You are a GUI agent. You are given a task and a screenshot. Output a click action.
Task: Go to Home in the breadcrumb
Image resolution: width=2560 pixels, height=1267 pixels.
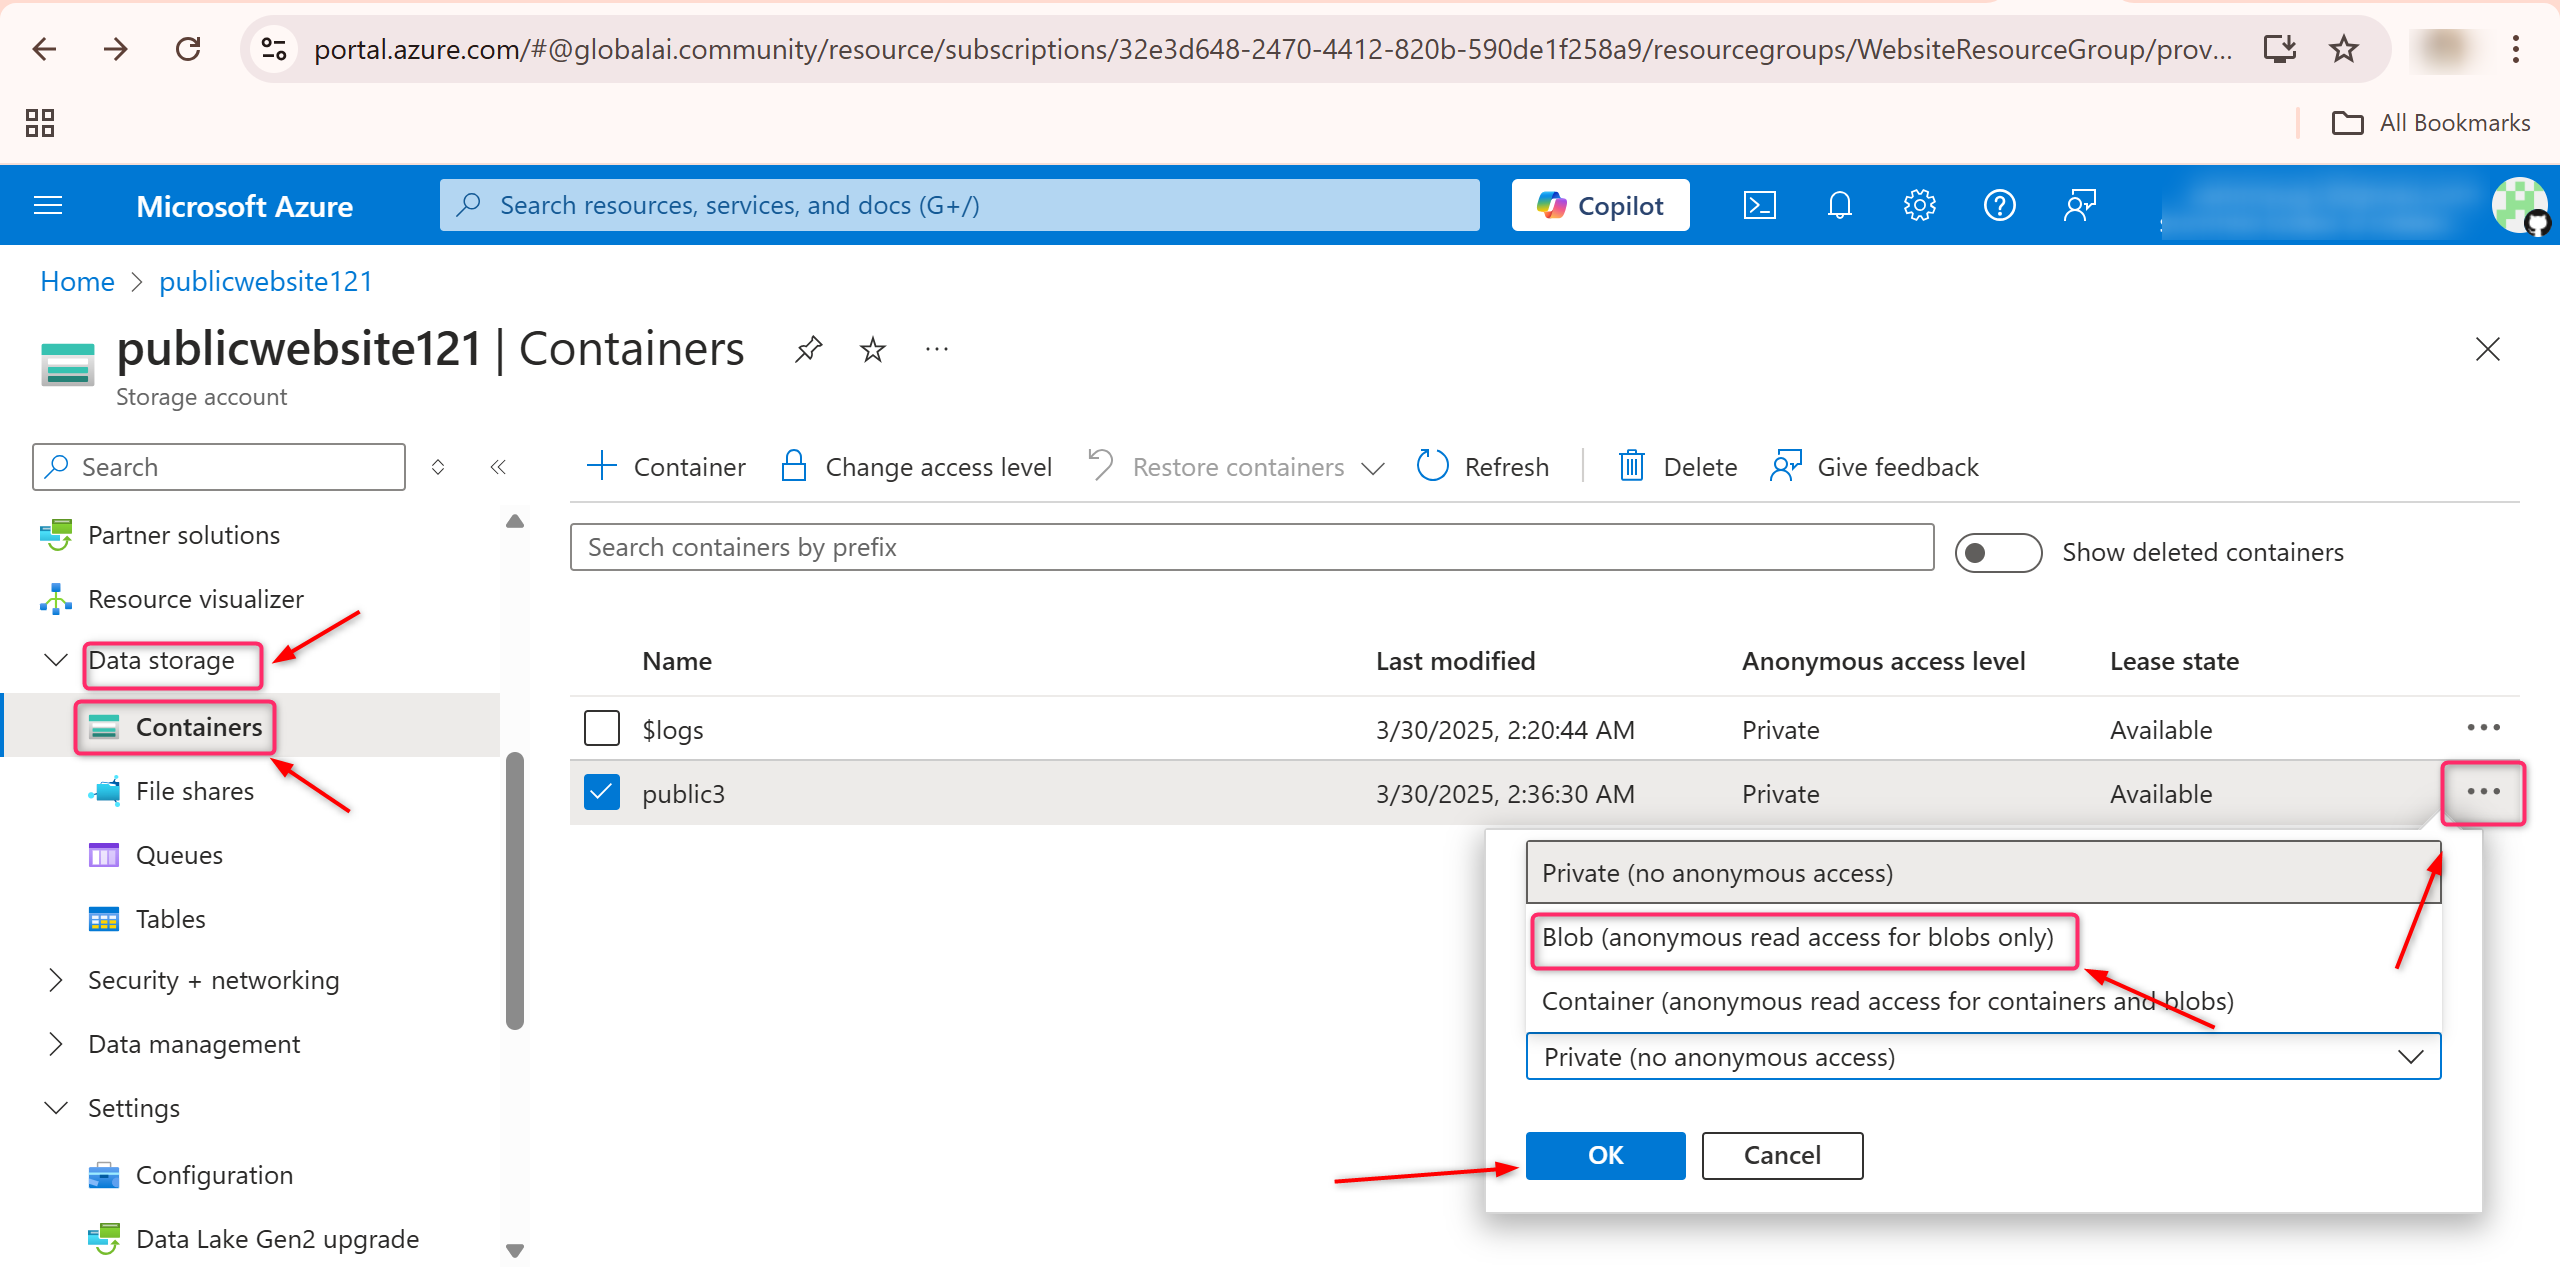tap(77, 282)
